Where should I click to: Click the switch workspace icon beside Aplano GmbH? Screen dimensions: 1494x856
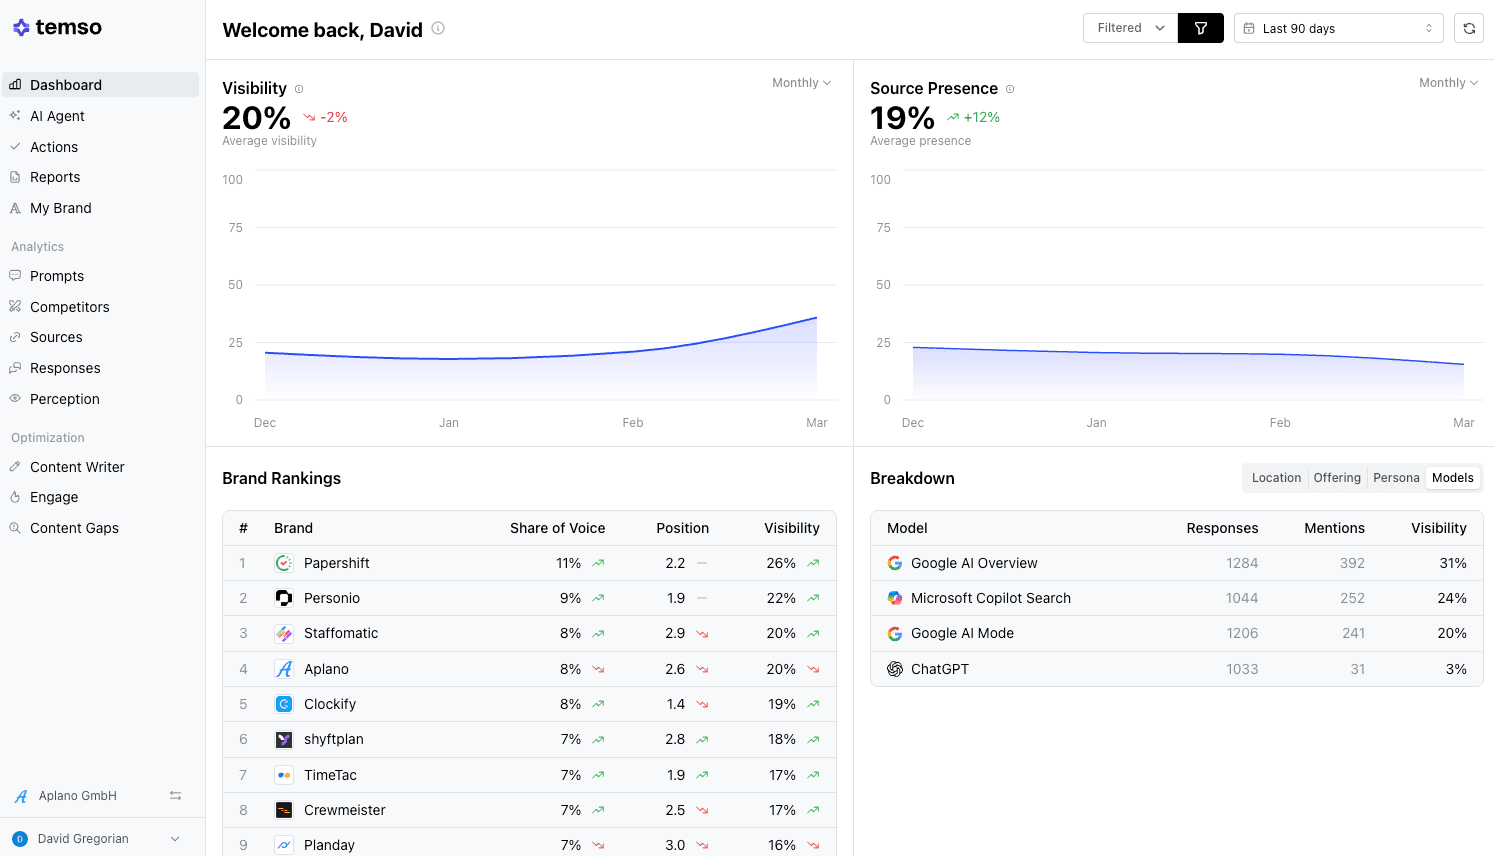point(175,796)
